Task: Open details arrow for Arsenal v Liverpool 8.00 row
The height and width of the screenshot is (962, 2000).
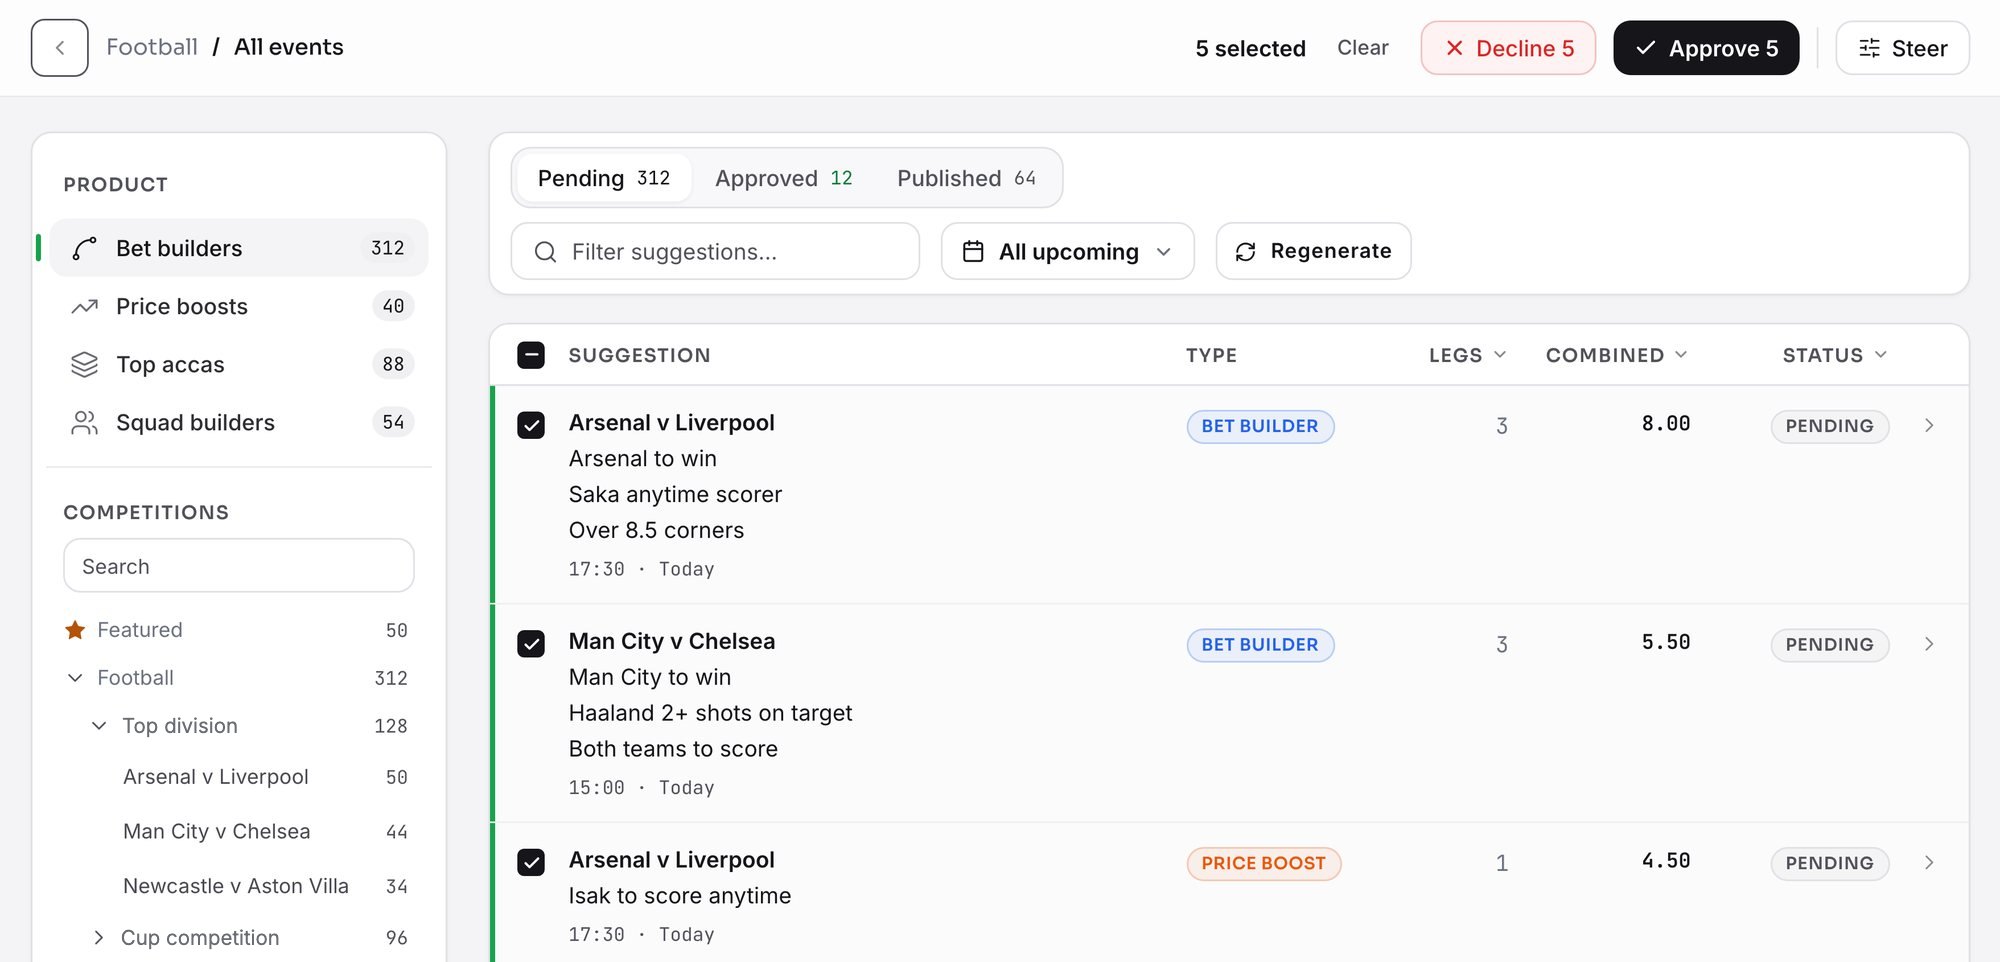Action: 1929,425
